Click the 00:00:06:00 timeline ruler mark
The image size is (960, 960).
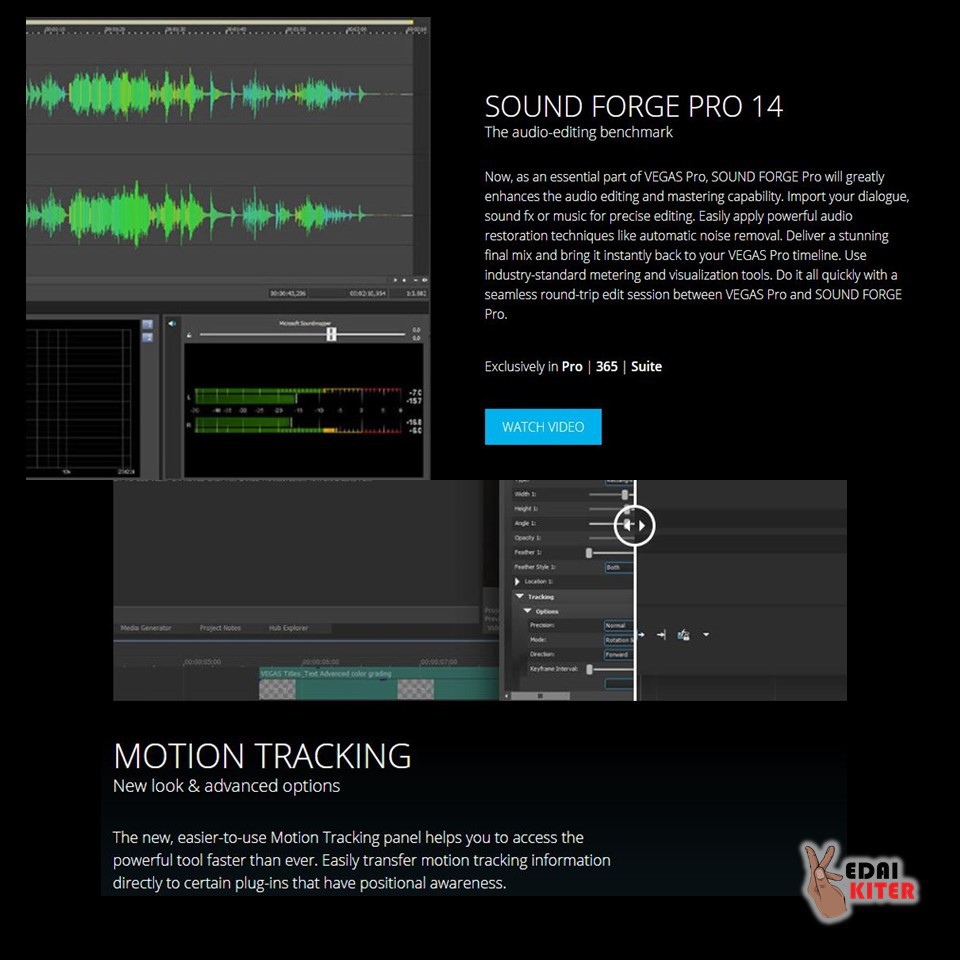pos(320,662)
